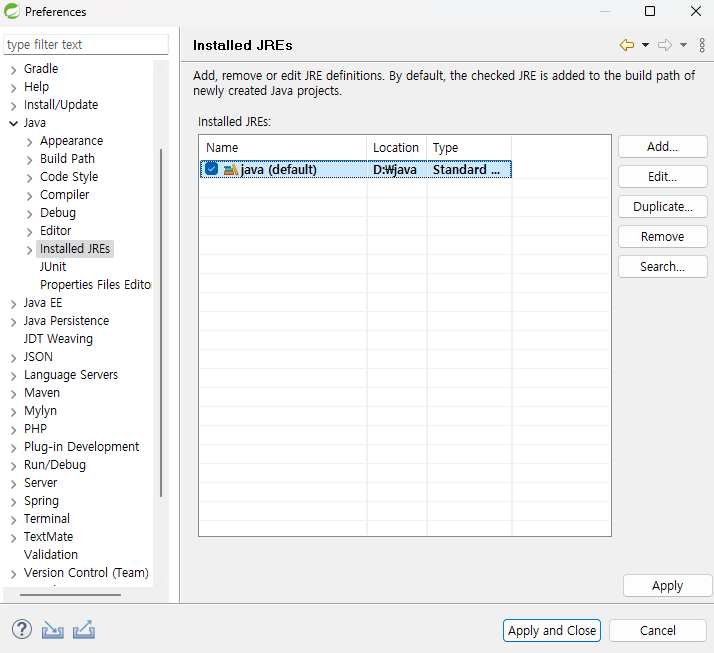Sort by the Type column header
The width and height of the screenshot is (714, 653).
[469, 148]
